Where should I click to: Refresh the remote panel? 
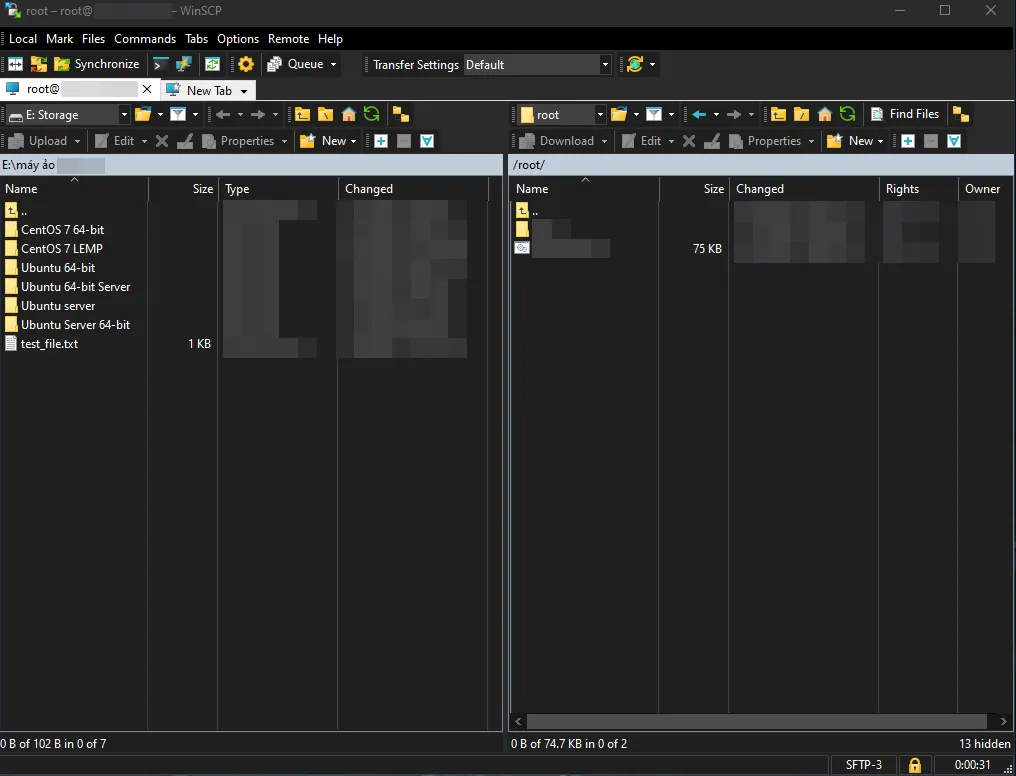tap(848, 115)
